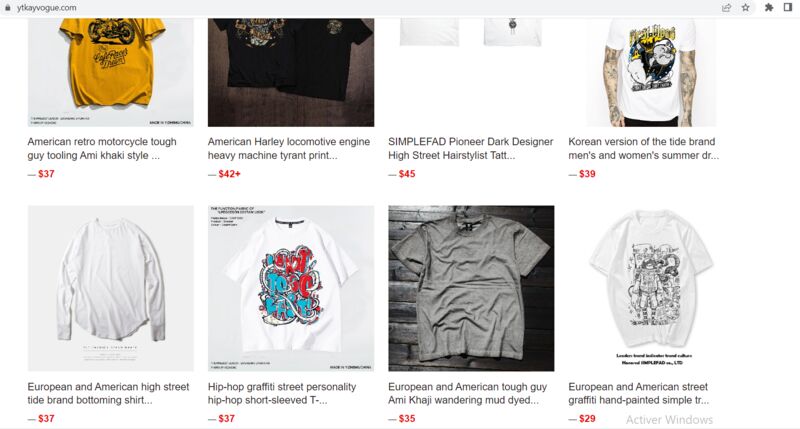The image size is (800, 429).
Task: Open 'American Harley locomotive engine' product link
Action: [289, 148]
